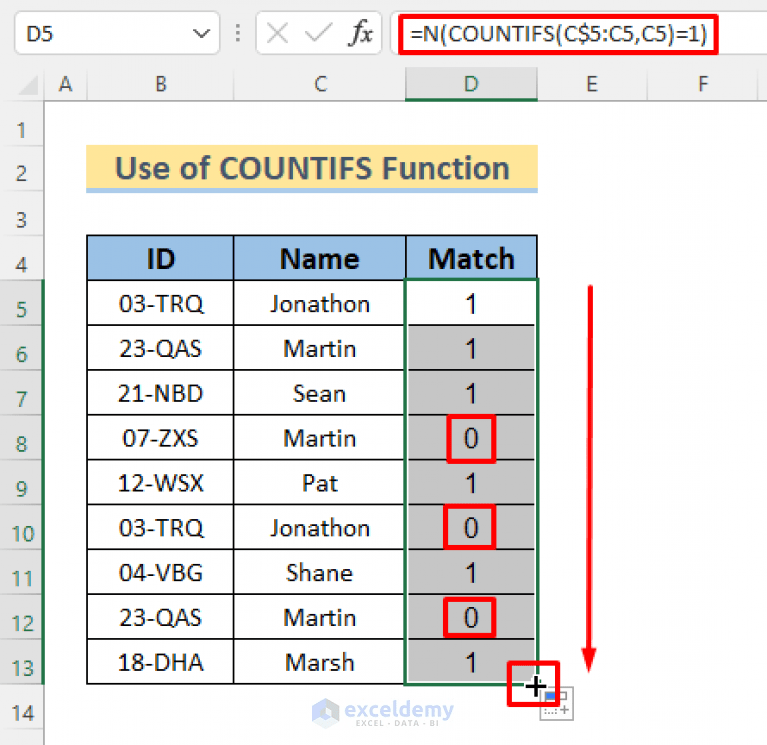The width and height of the screenshot is (767, 745).
Task: Select cell '03-TRQ' in row 10
Action: [160, 527]
